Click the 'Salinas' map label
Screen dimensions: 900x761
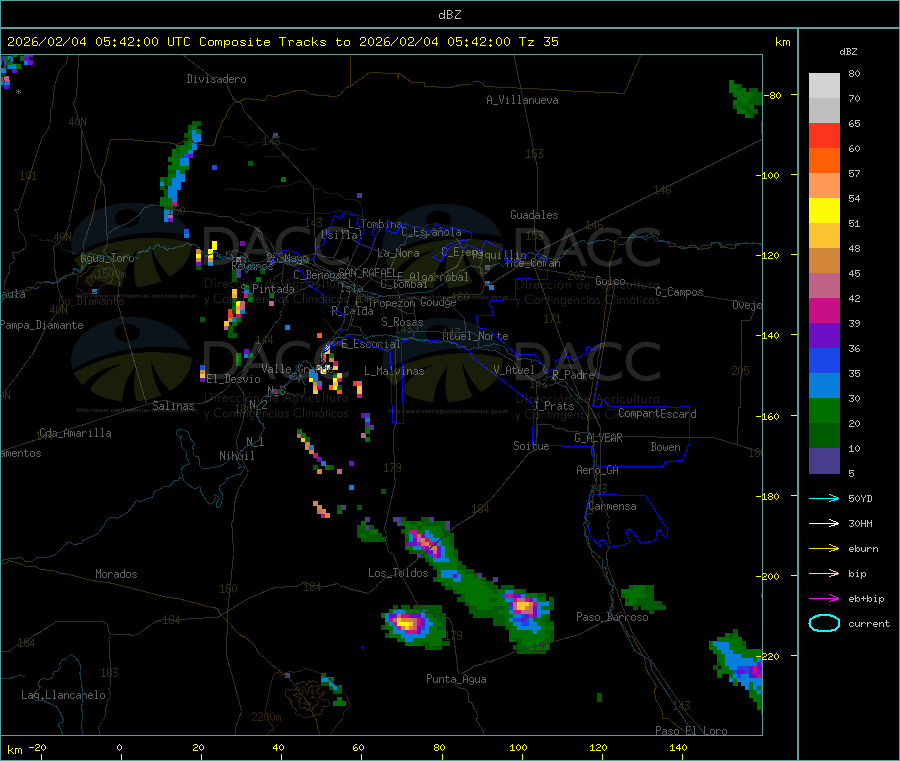pos(173,406)
